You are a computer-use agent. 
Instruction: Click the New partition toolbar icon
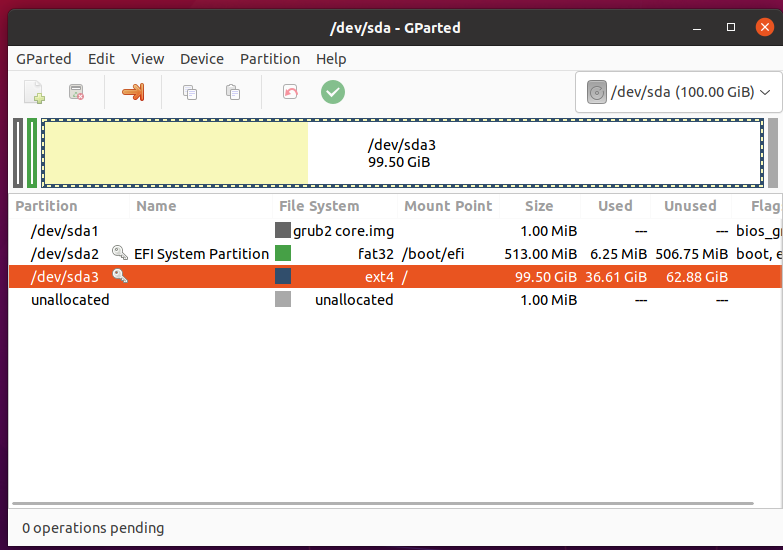(x=34, y=92)
